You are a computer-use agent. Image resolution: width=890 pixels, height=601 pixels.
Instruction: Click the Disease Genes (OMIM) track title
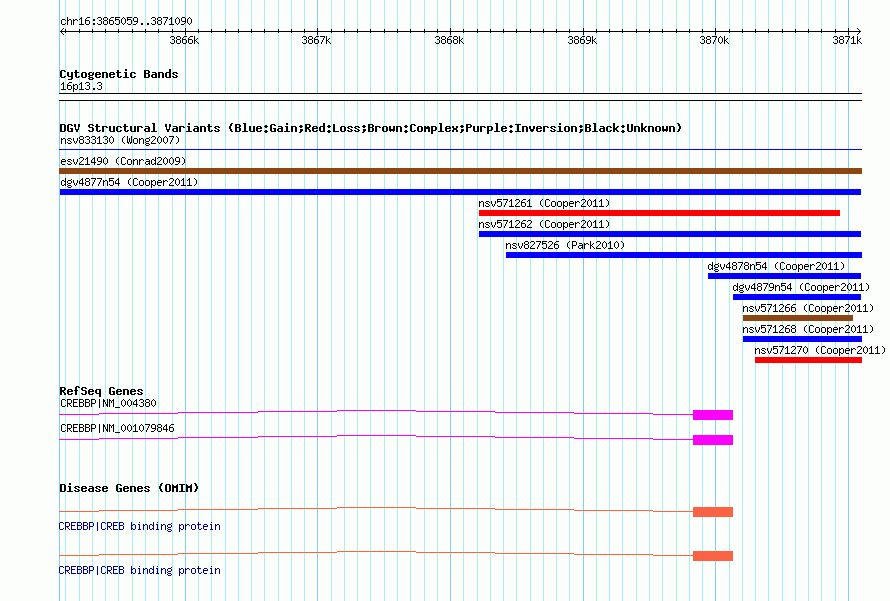[x=129, y=488]
